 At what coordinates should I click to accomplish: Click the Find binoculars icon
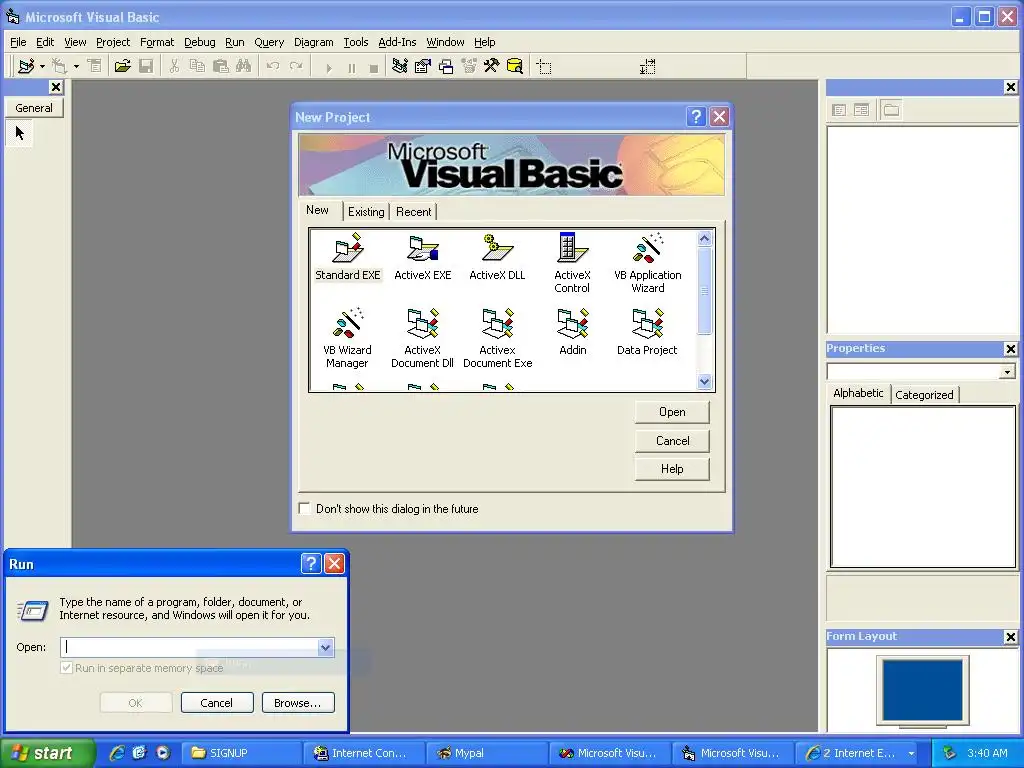click(244, 66)
